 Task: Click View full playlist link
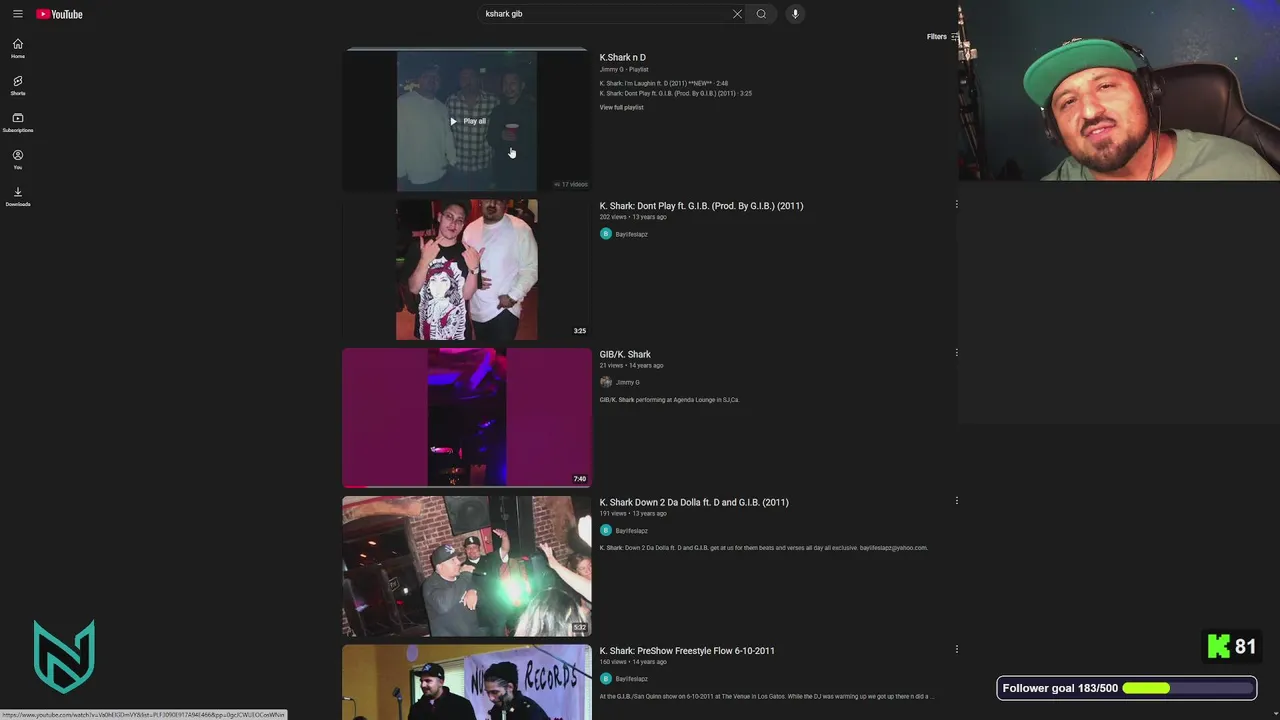pyautogui.click(x=621, y=107)
